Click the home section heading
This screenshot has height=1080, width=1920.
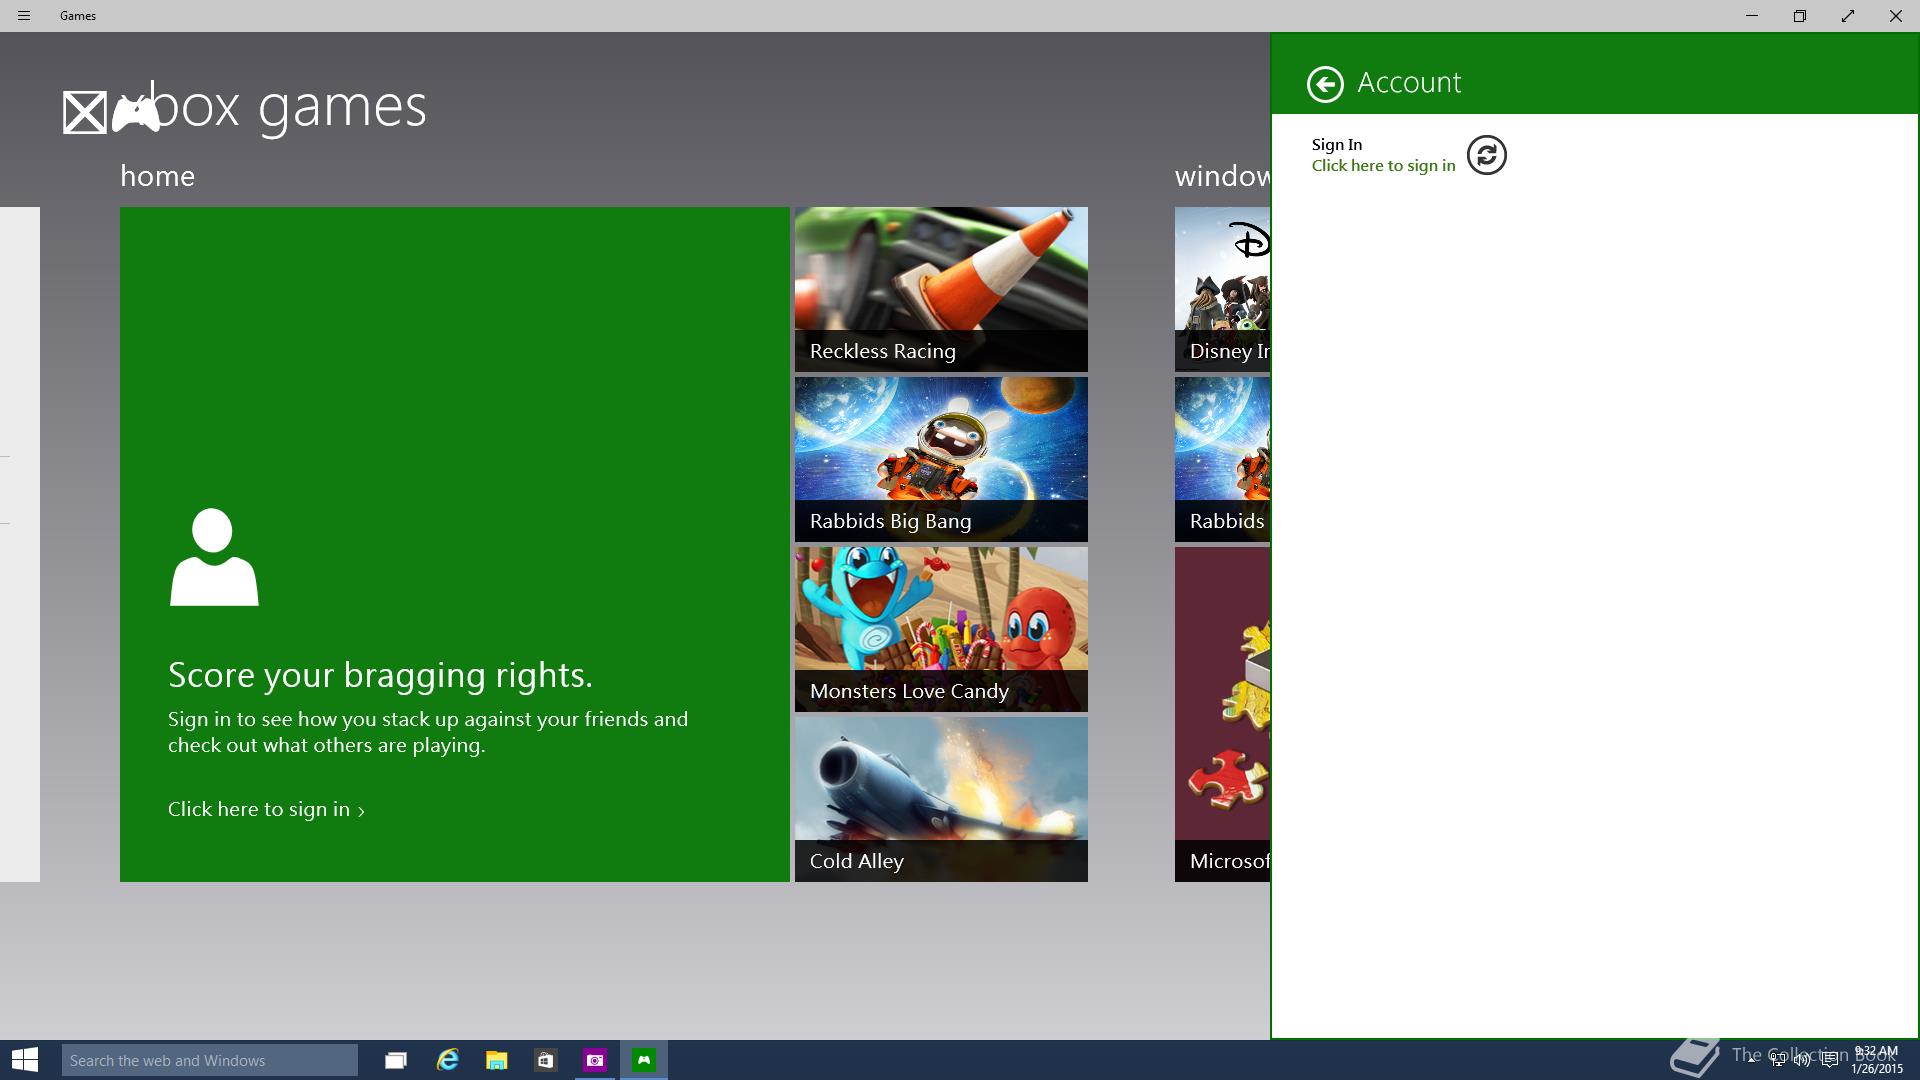pyautogui.click(x=157, y=176)
